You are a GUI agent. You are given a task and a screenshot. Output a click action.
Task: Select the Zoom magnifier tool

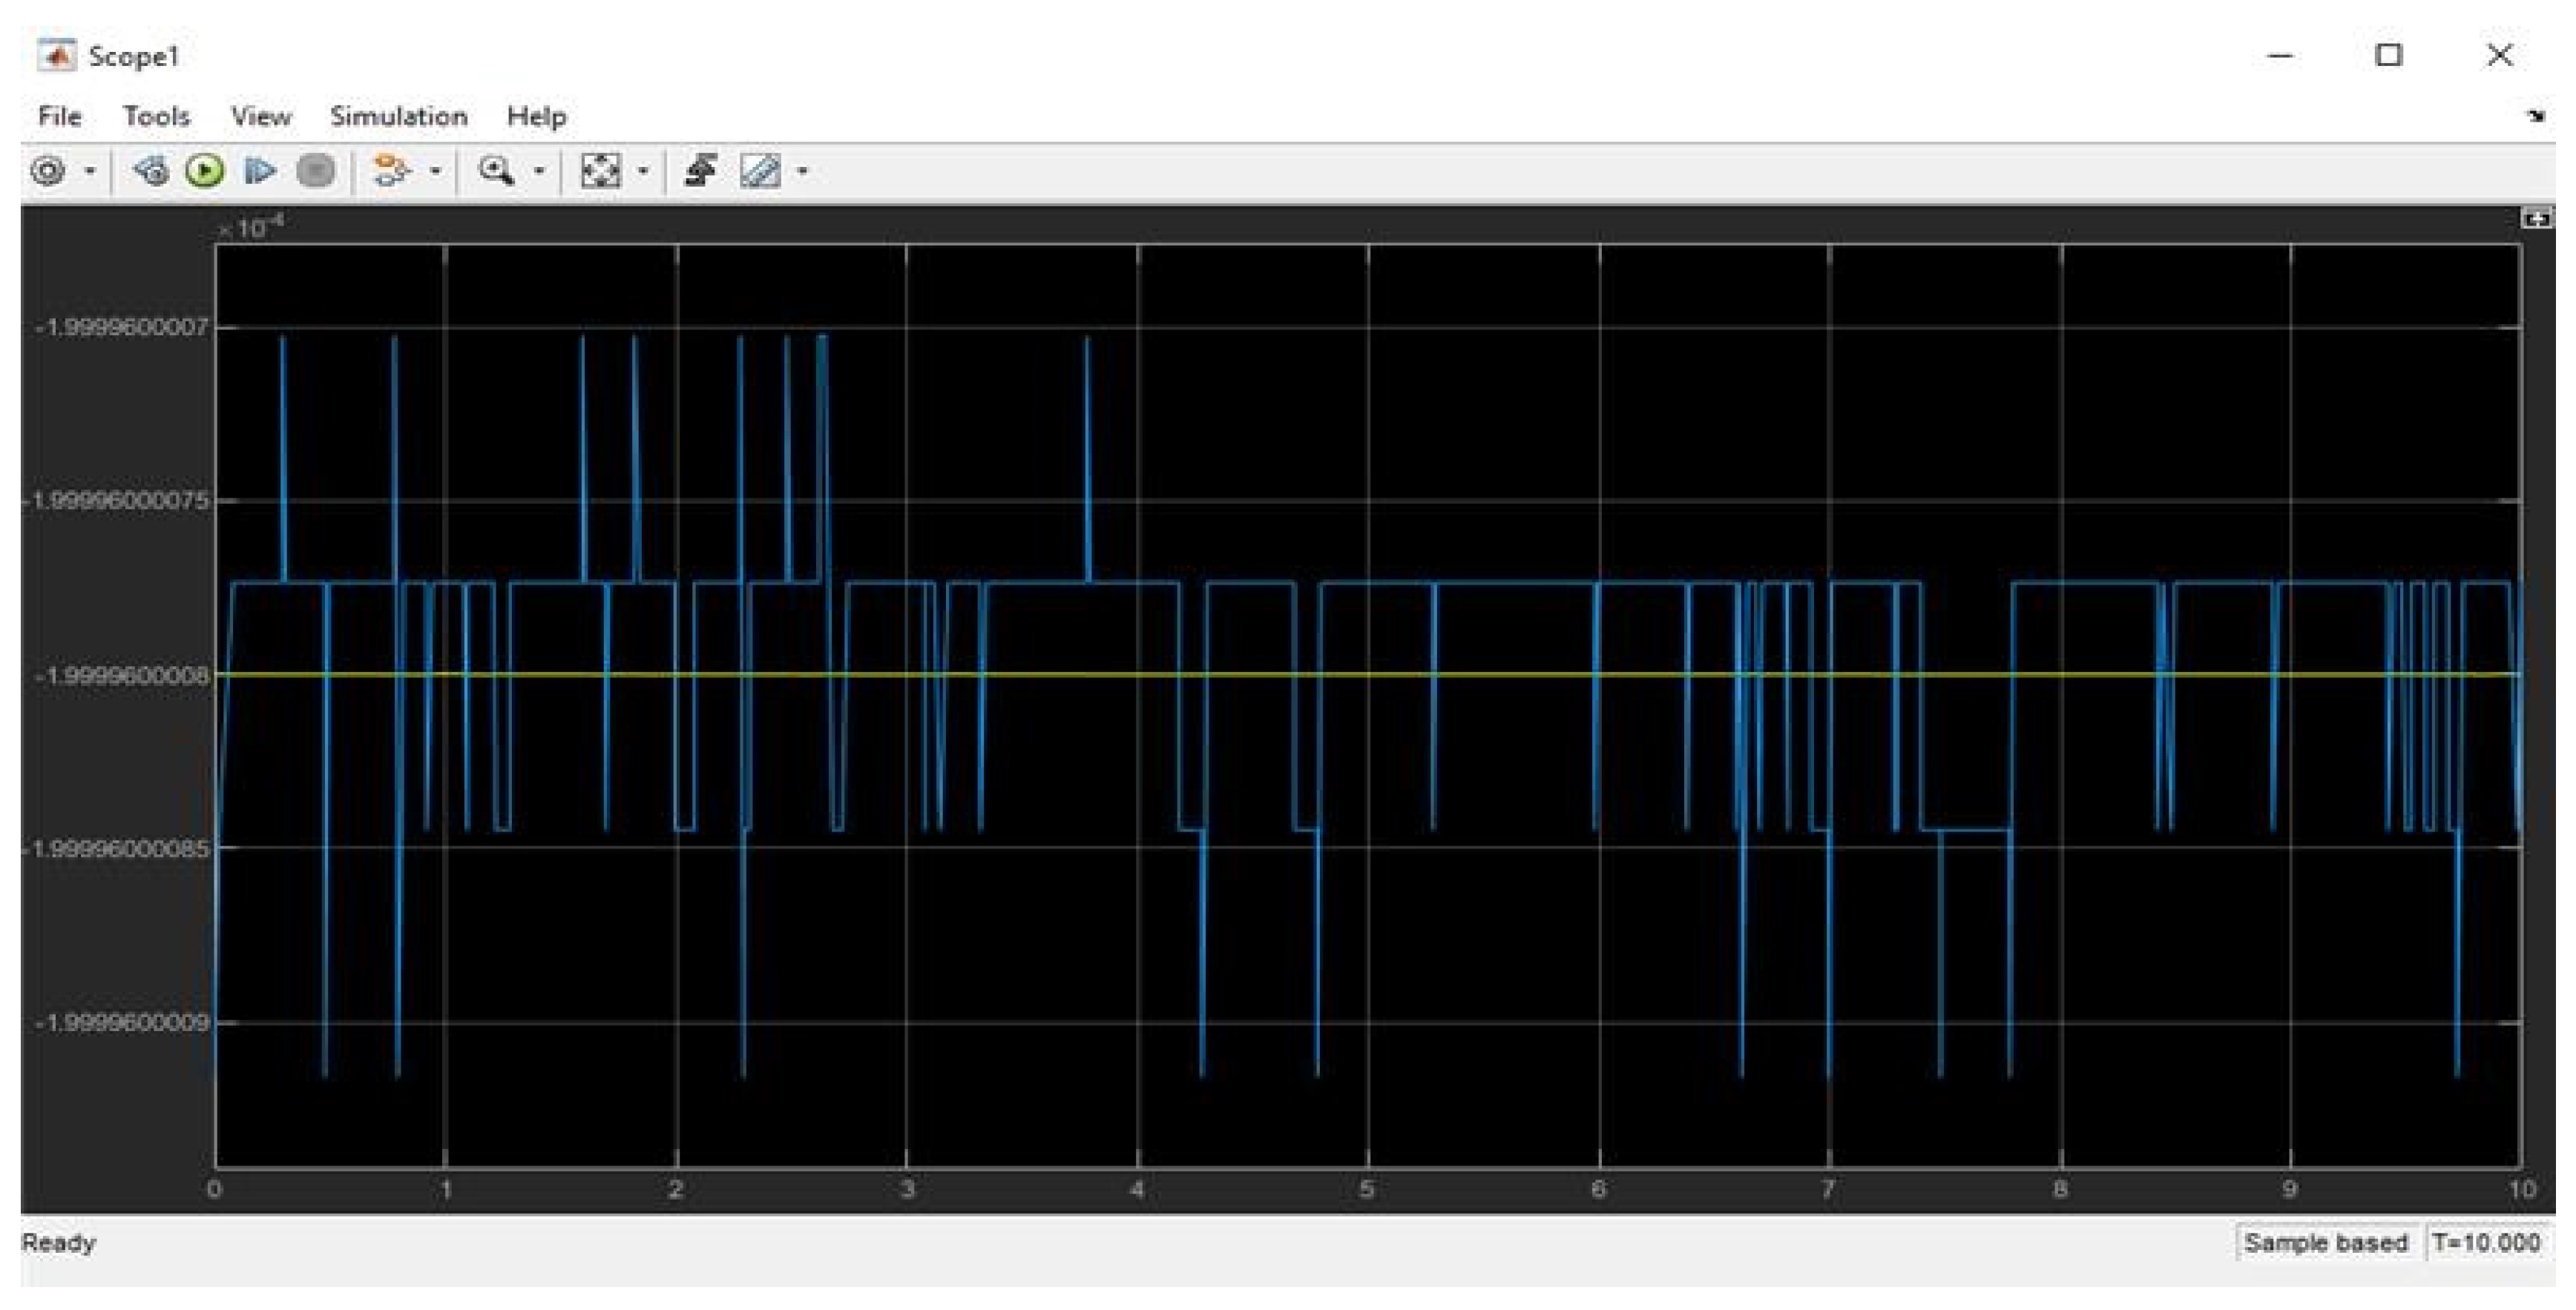pyautogui.click(x=496, y=172)
